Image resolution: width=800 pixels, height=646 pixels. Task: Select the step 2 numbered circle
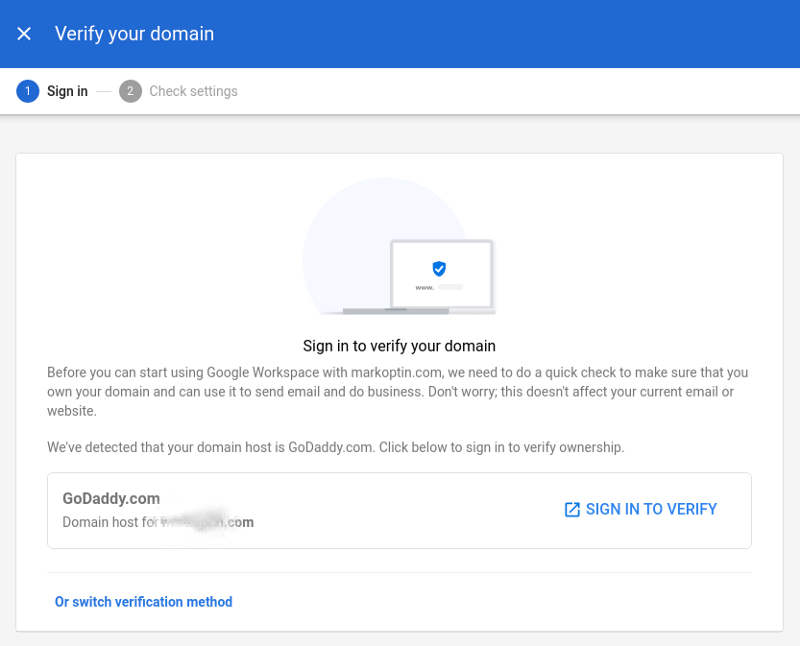coord(130,91)
